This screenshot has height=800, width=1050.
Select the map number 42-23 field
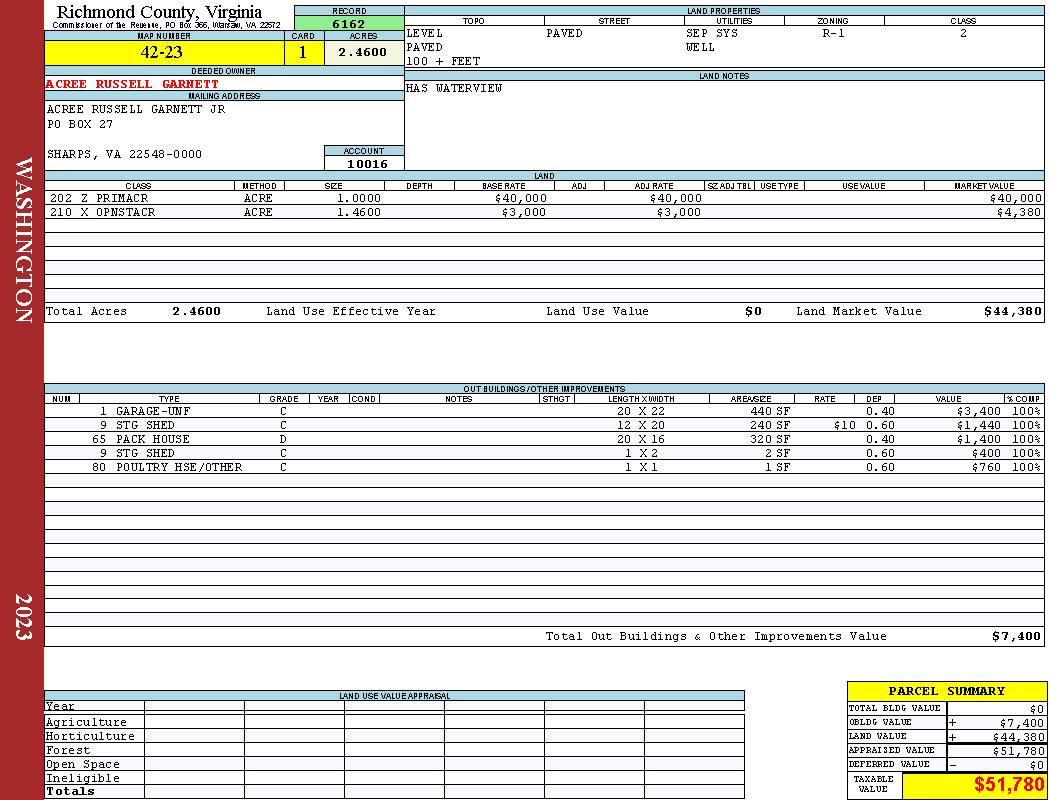[164, 52]
